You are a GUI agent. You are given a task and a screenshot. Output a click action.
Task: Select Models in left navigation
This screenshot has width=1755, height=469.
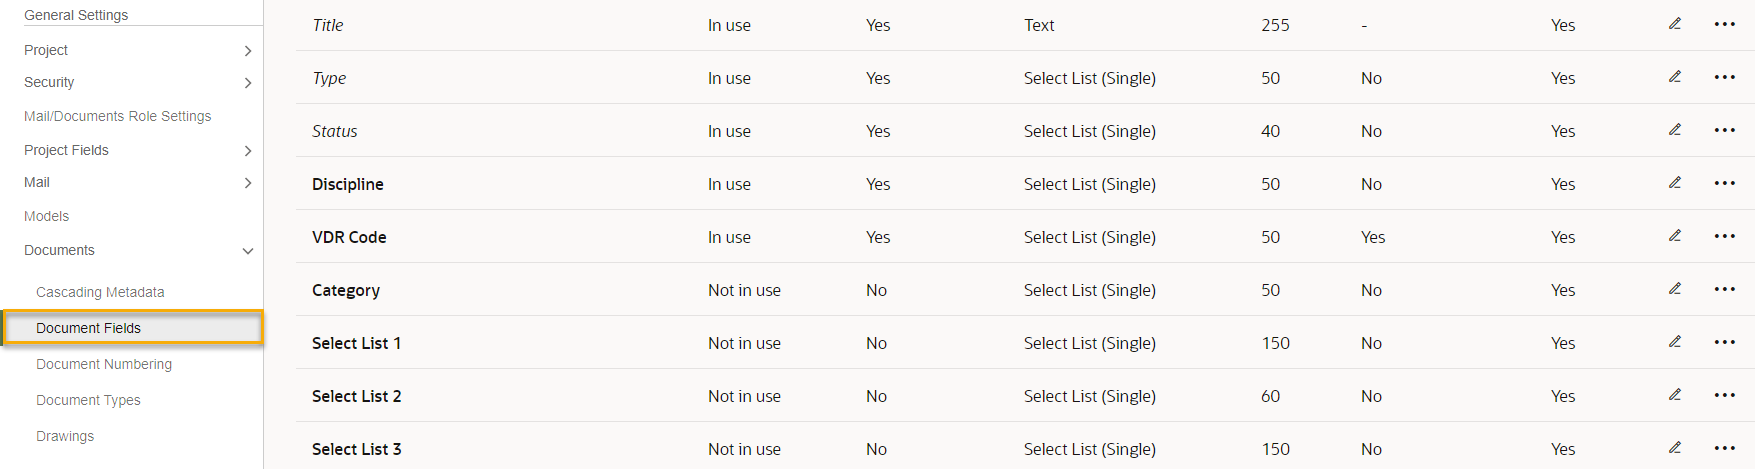[46, 216]
